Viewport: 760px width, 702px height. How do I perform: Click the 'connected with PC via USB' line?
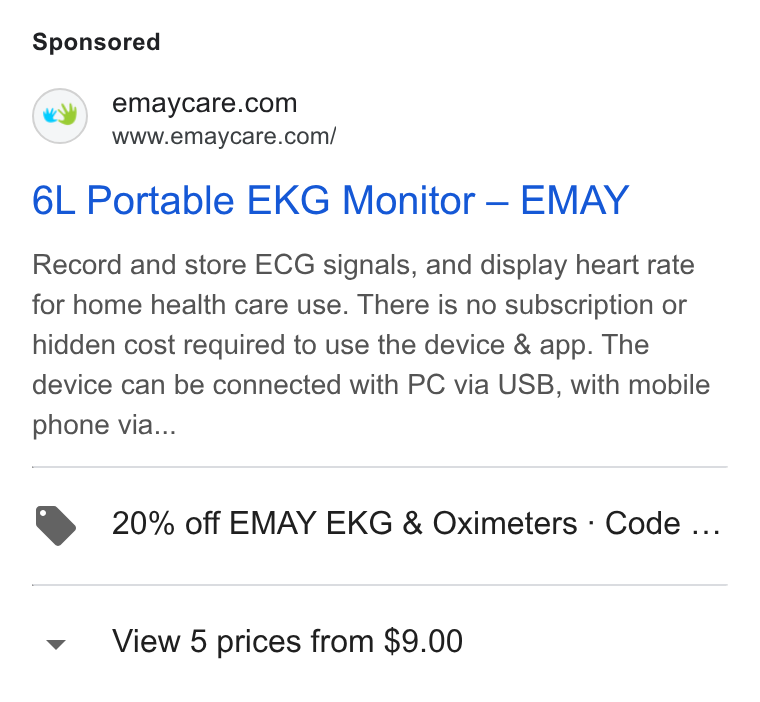(371, 385)
